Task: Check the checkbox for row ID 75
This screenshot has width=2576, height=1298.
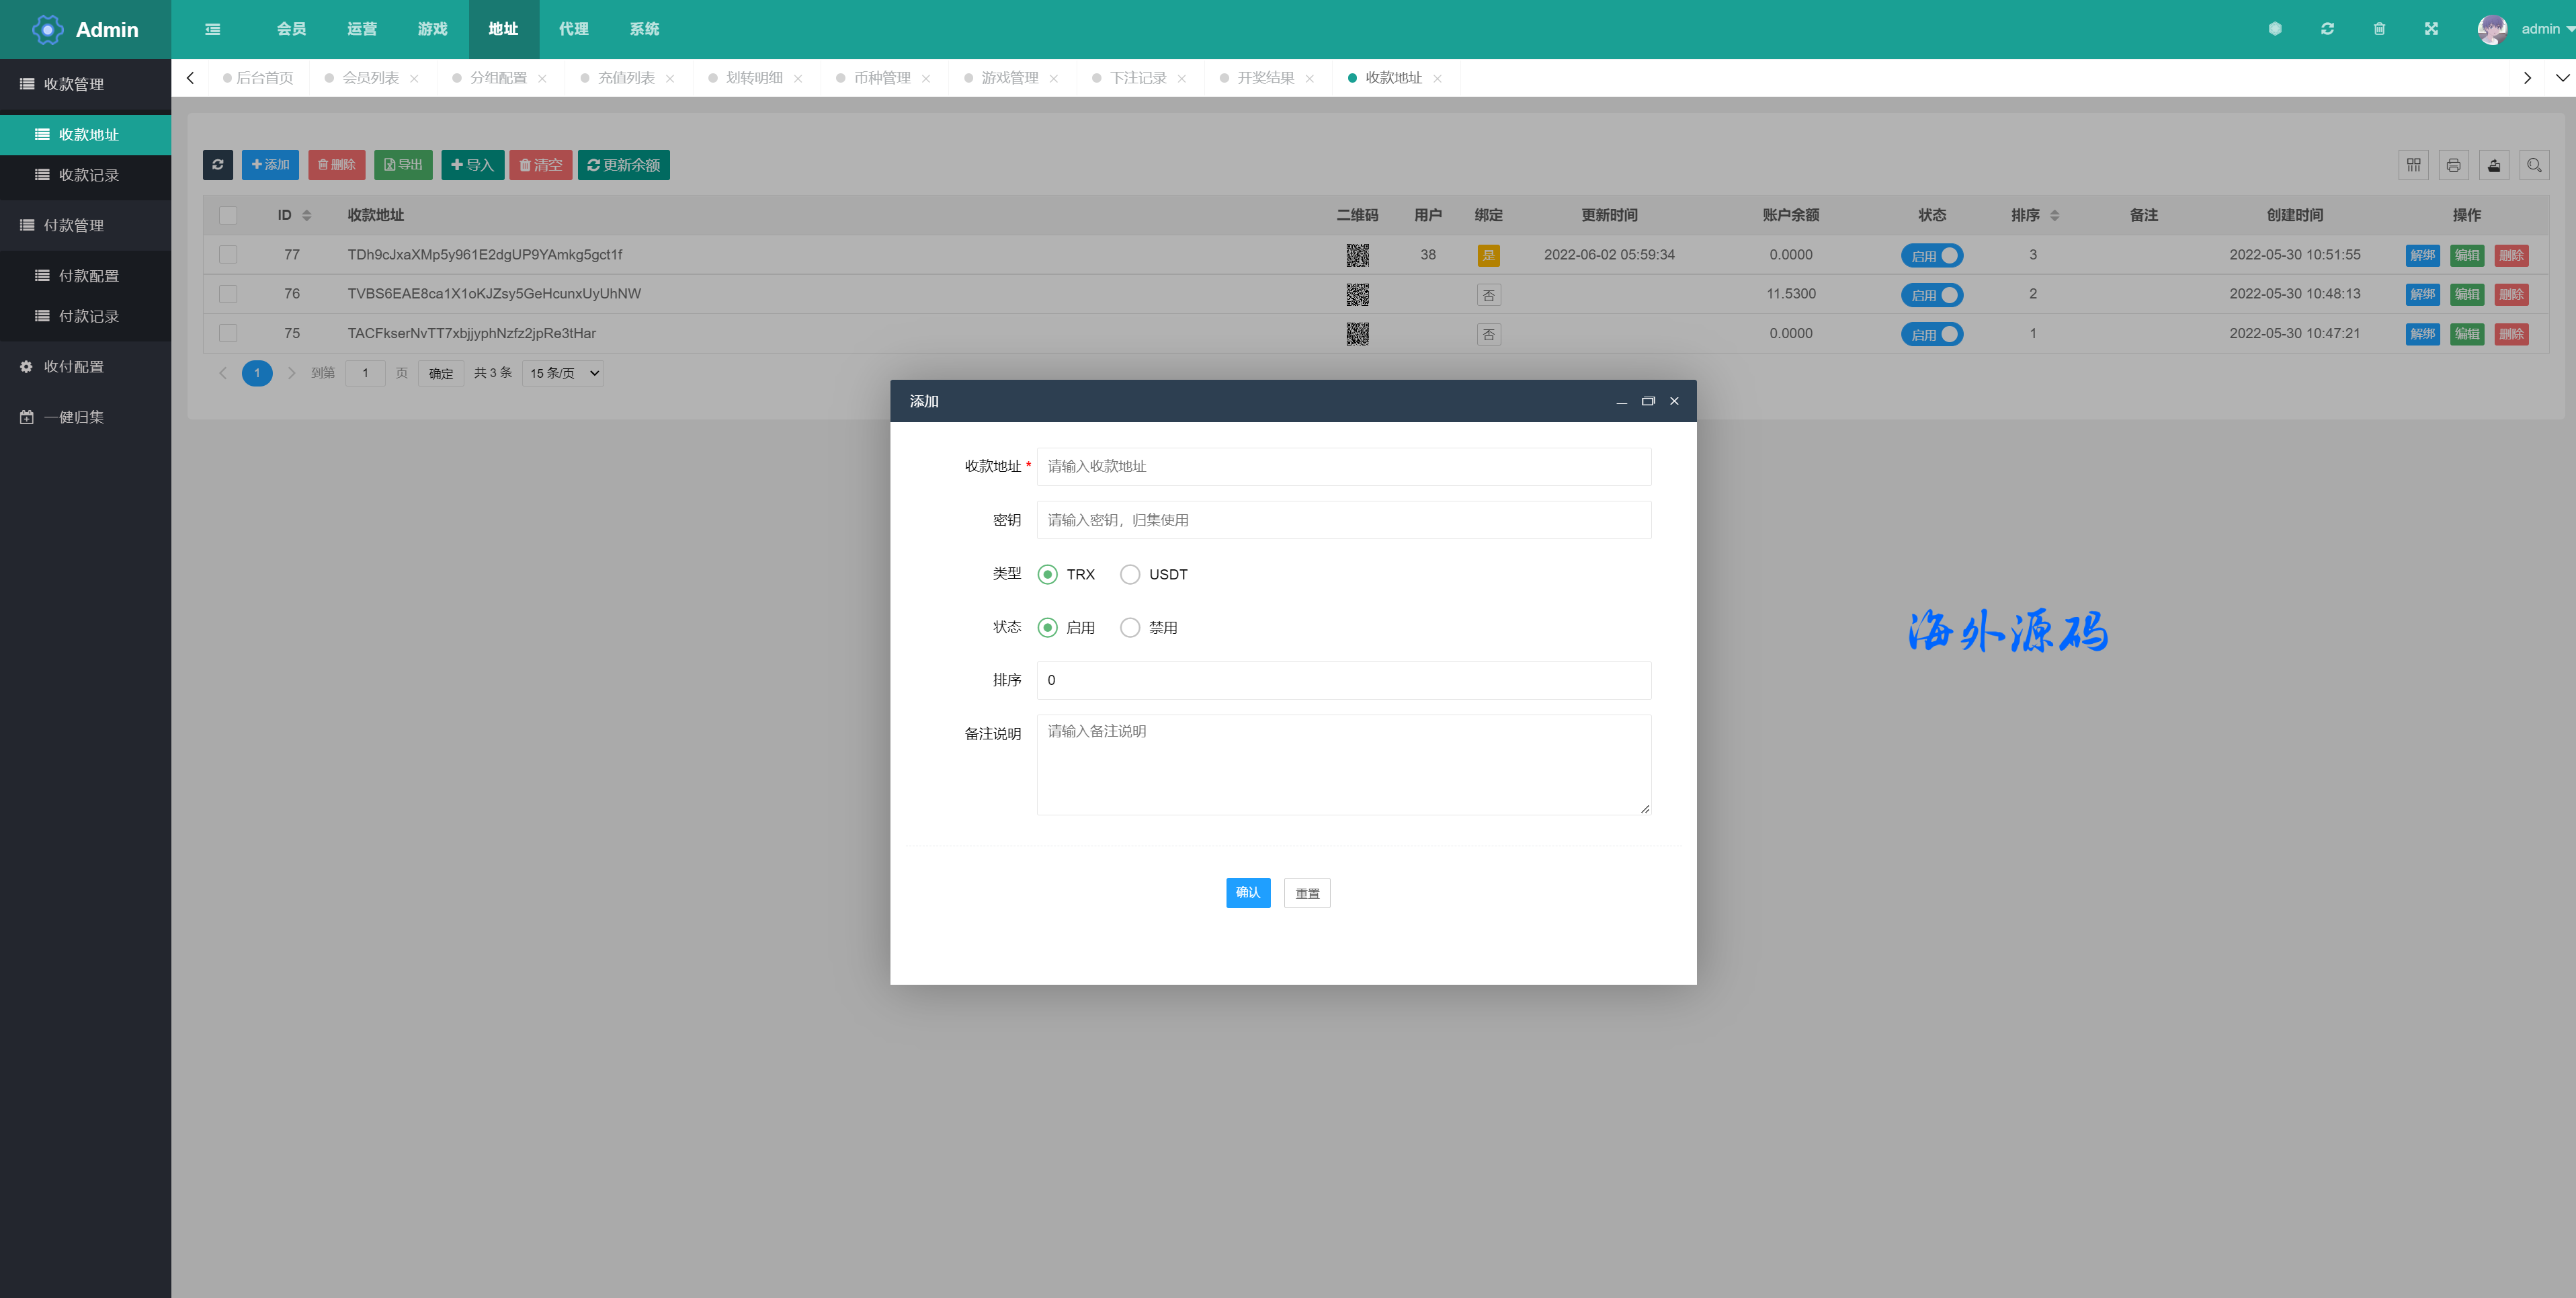Action: (x=228, y=334)
